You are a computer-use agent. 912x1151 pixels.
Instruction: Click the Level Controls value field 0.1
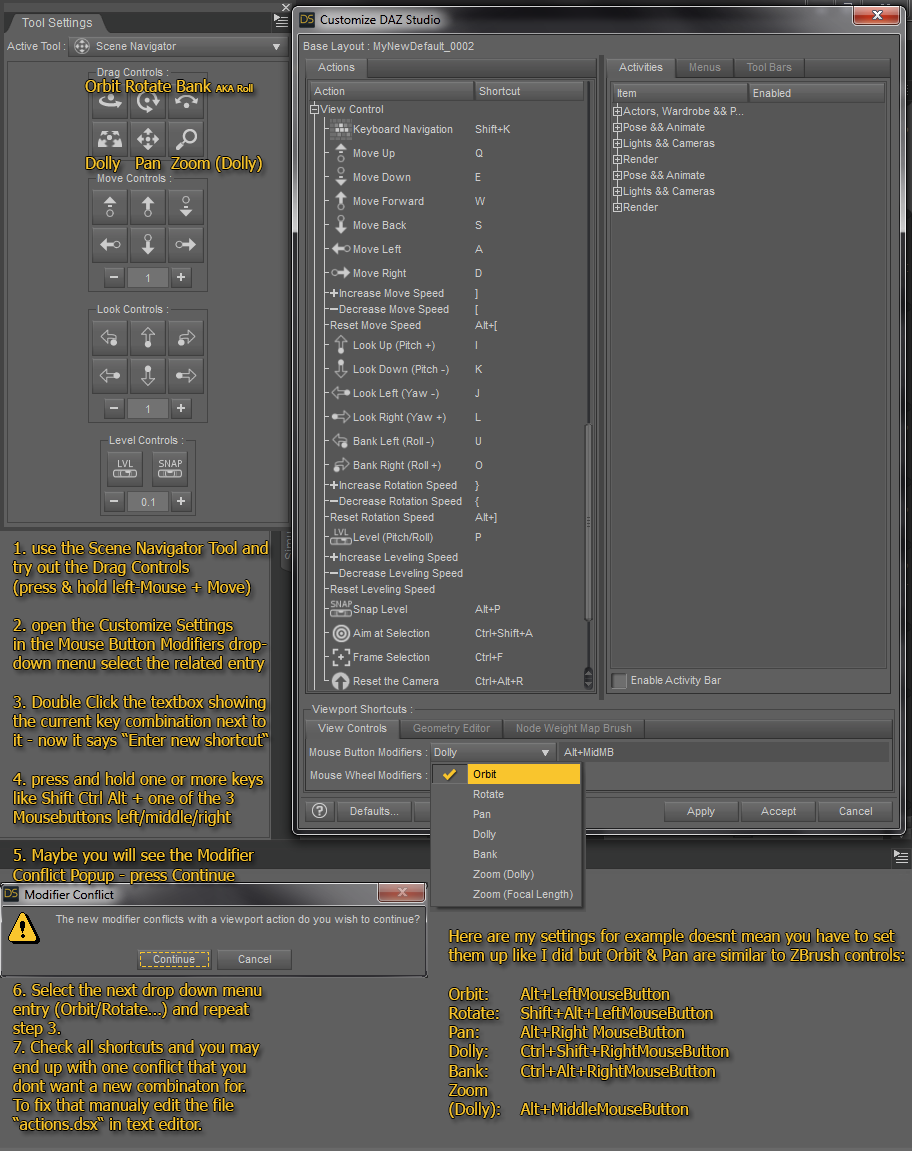(148, 502)
